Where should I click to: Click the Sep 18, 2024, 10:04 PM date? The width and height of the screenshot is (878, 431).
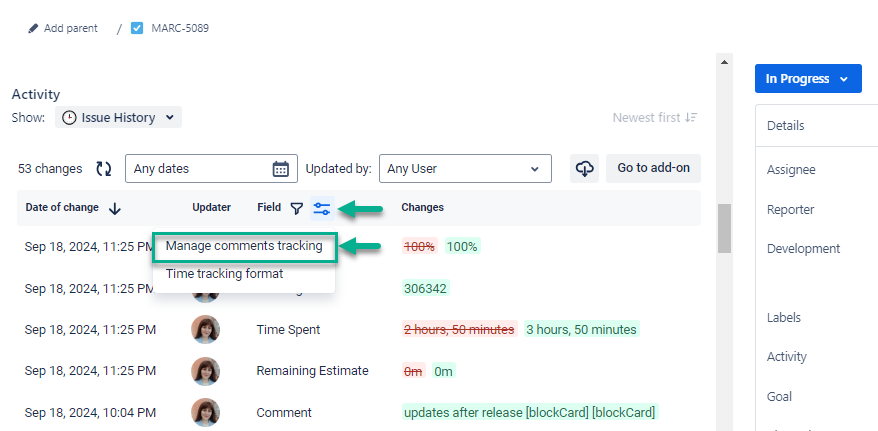point(90,413)
